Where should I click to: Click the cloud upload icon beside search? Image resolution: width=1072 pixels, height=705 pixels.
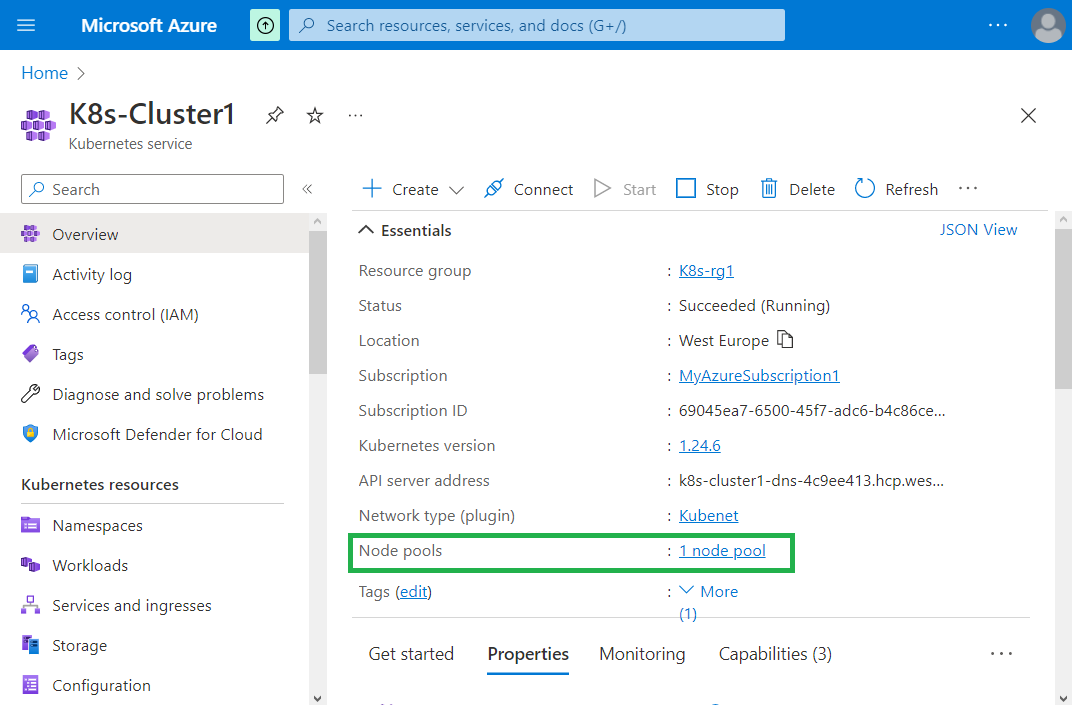pos(265,25)
